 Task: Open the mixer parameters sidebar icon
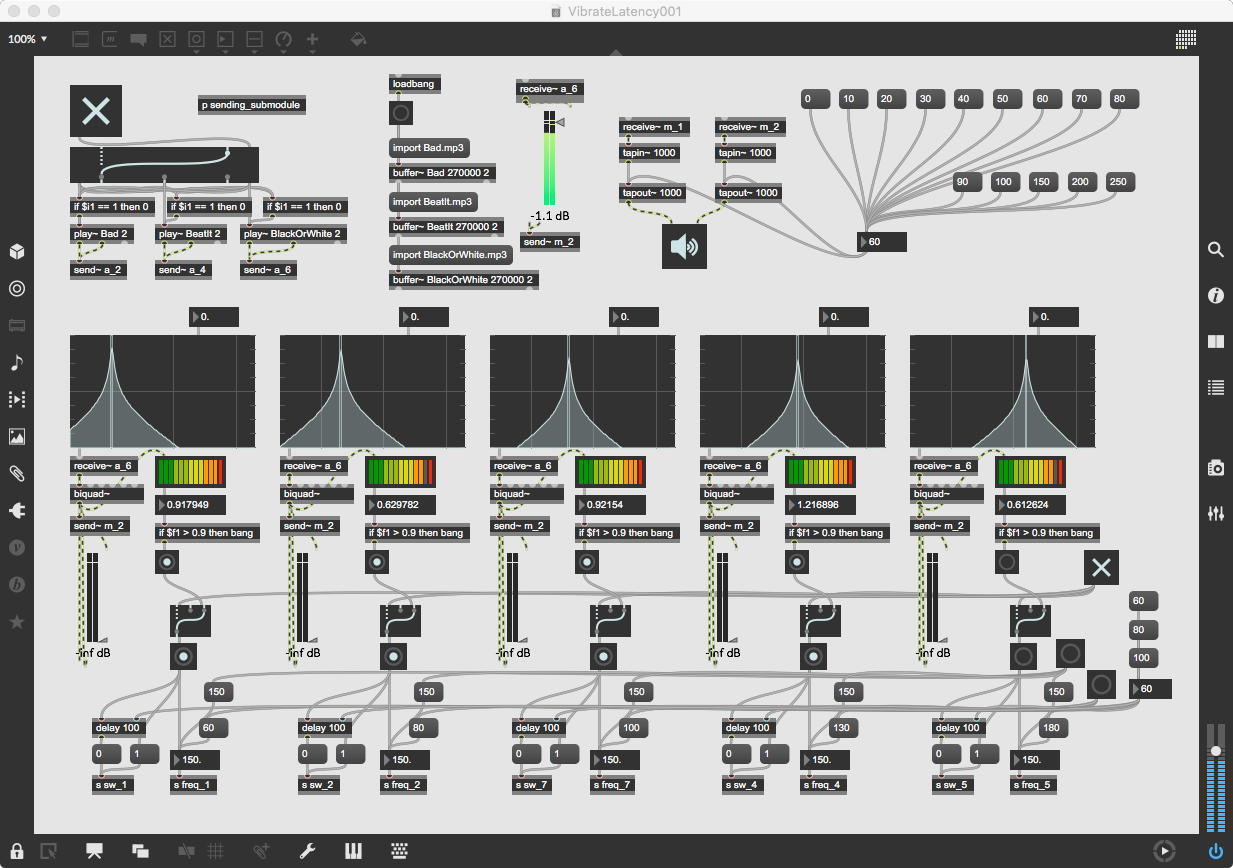pos(1216,513)
